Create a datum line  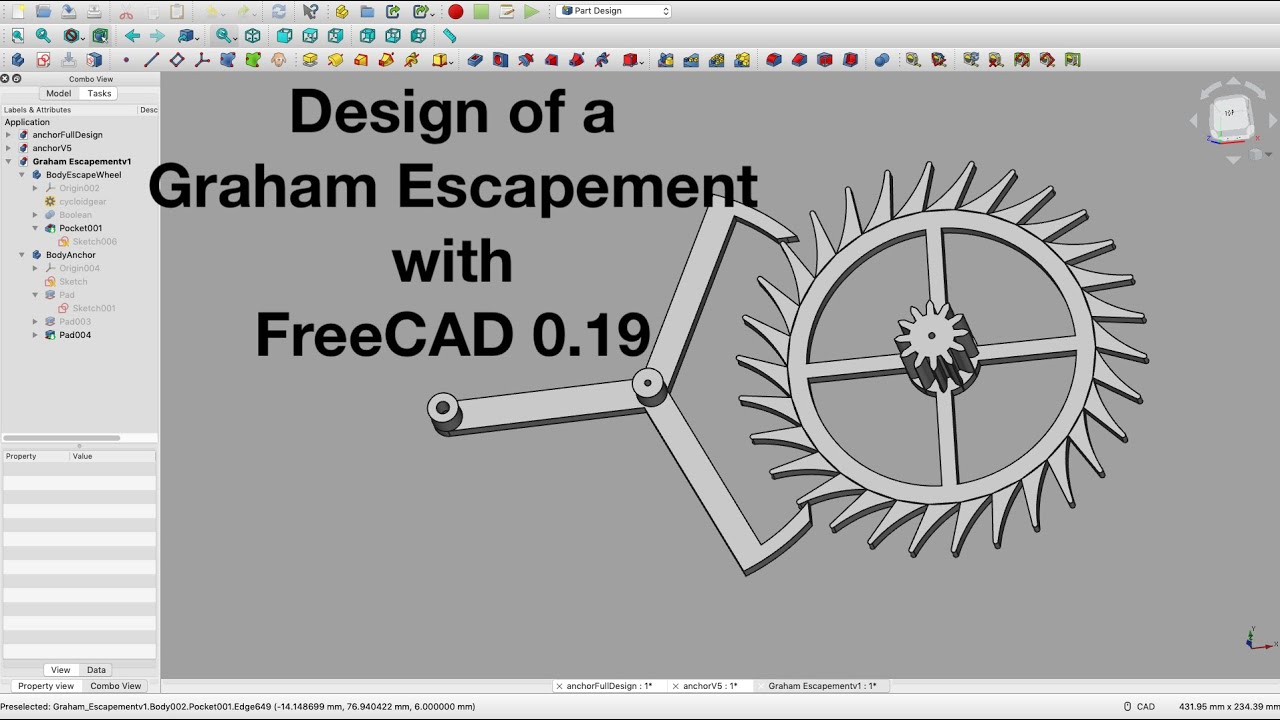(x=151, y=60)
